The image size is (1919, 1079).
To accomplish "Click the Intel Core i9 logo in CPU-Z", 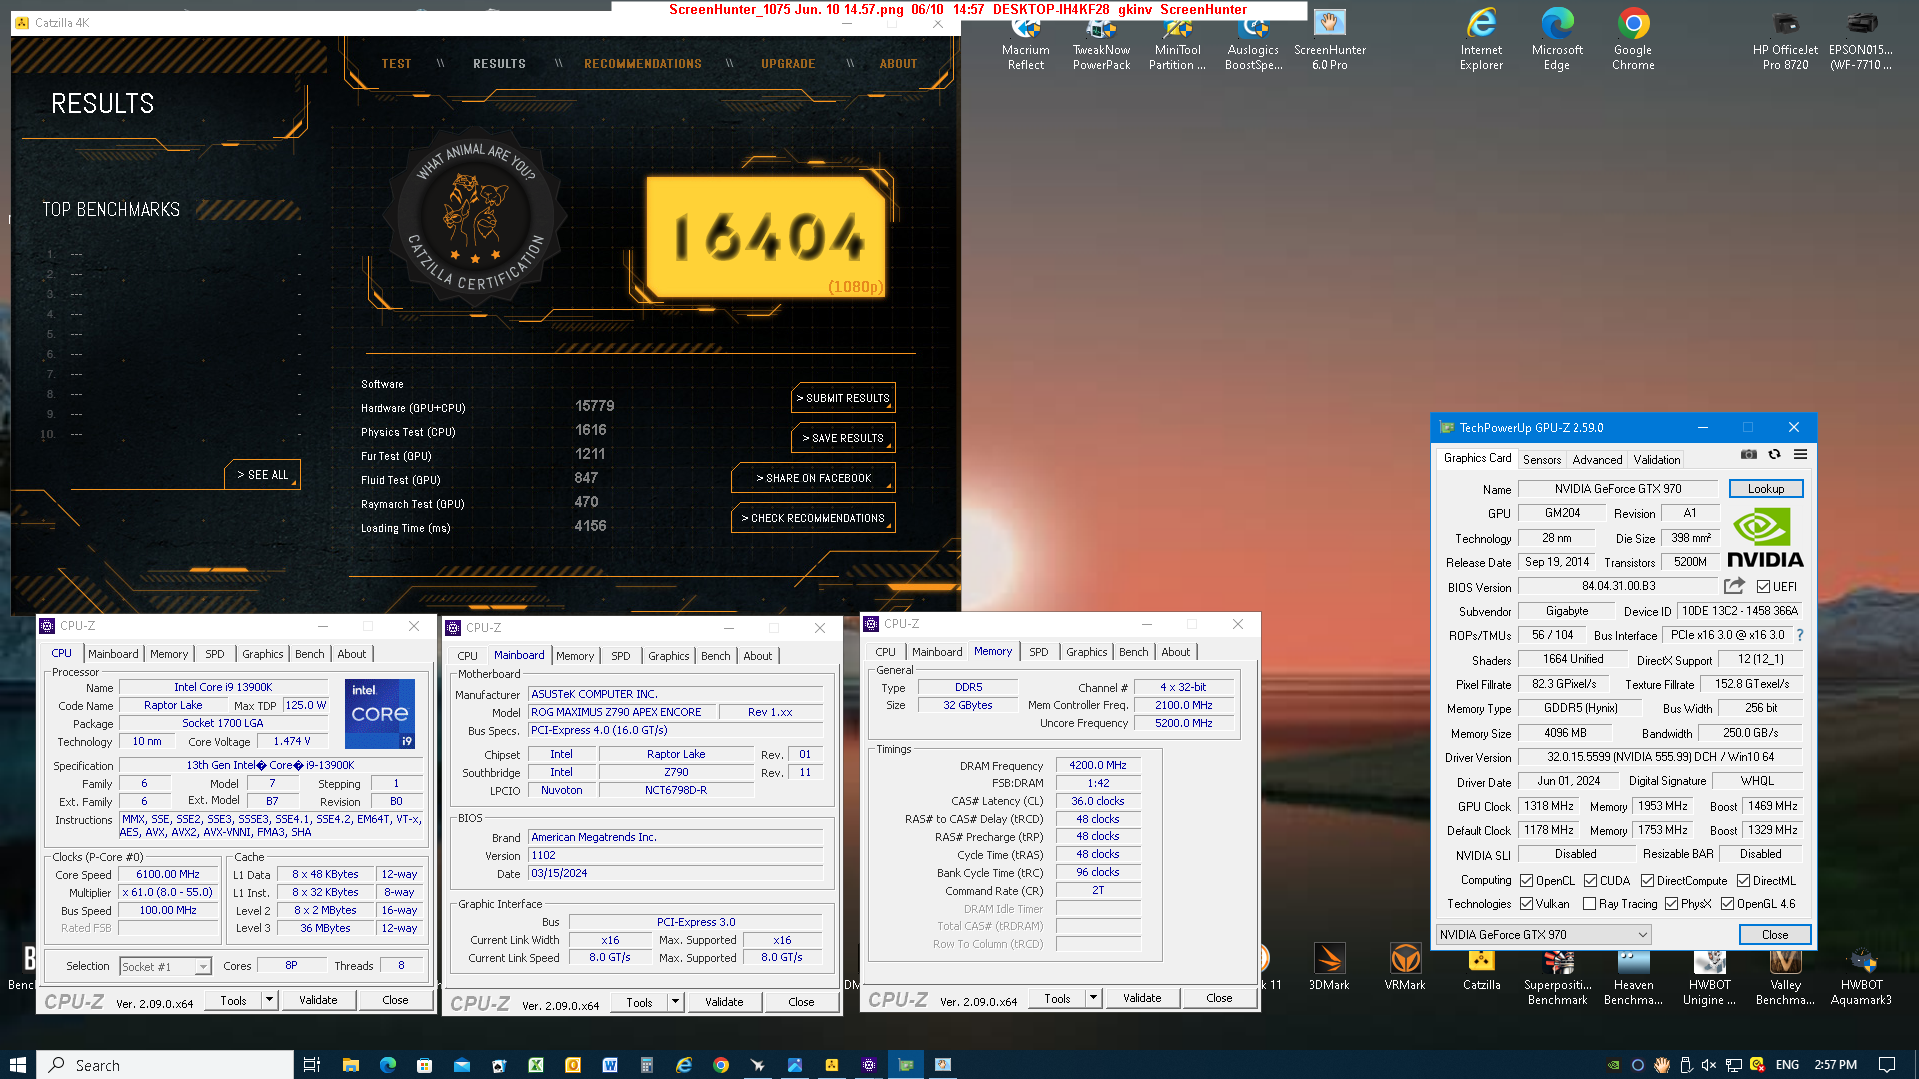I will (380, 714).
